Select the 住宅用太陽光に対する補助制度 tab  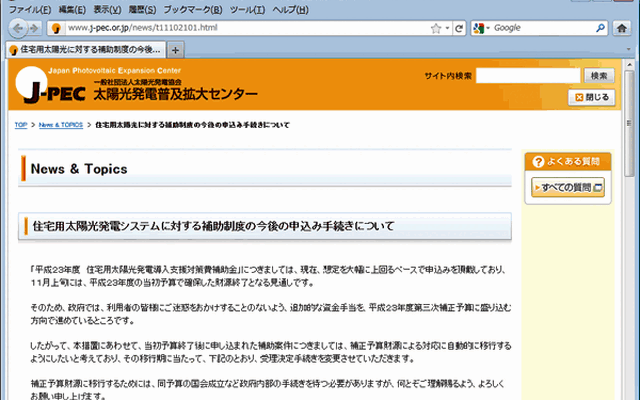[86, 50]
